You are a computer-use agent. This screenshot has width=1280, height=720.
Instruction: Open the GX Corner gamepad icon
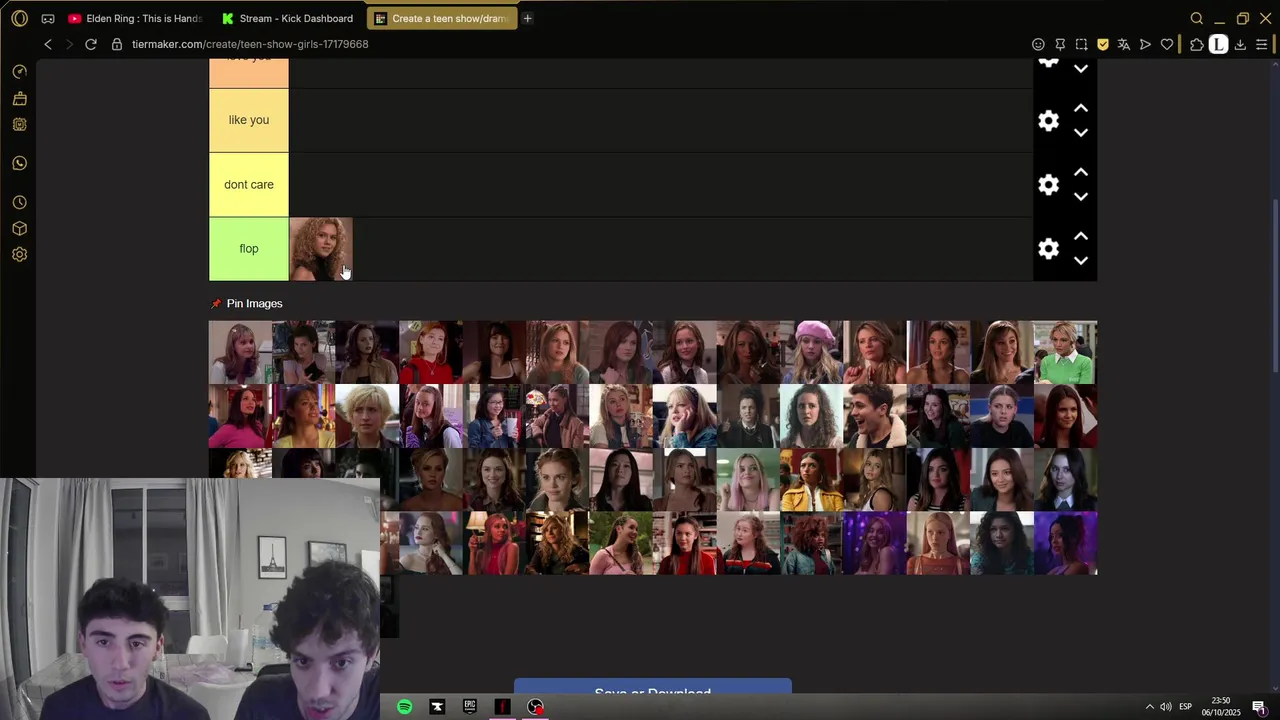(48, 18)
